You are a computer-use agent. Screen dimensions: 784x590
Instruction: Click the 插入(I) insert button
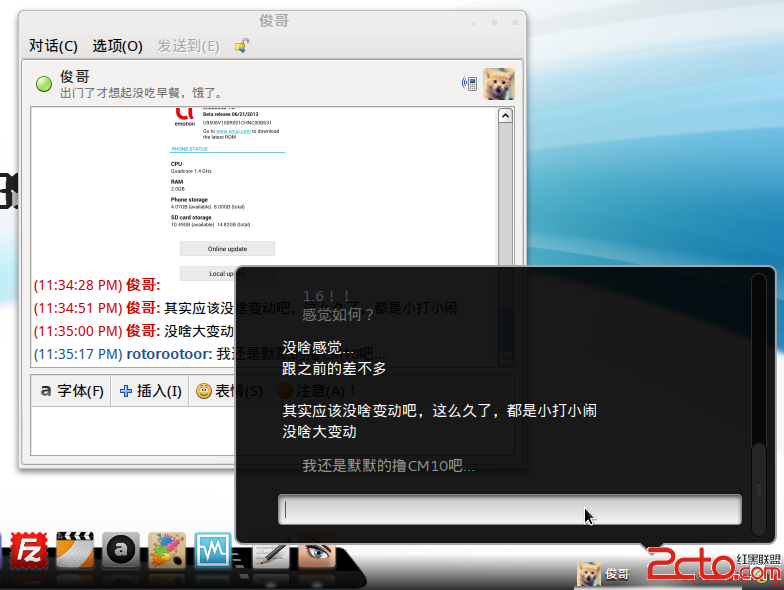point(150,391)
